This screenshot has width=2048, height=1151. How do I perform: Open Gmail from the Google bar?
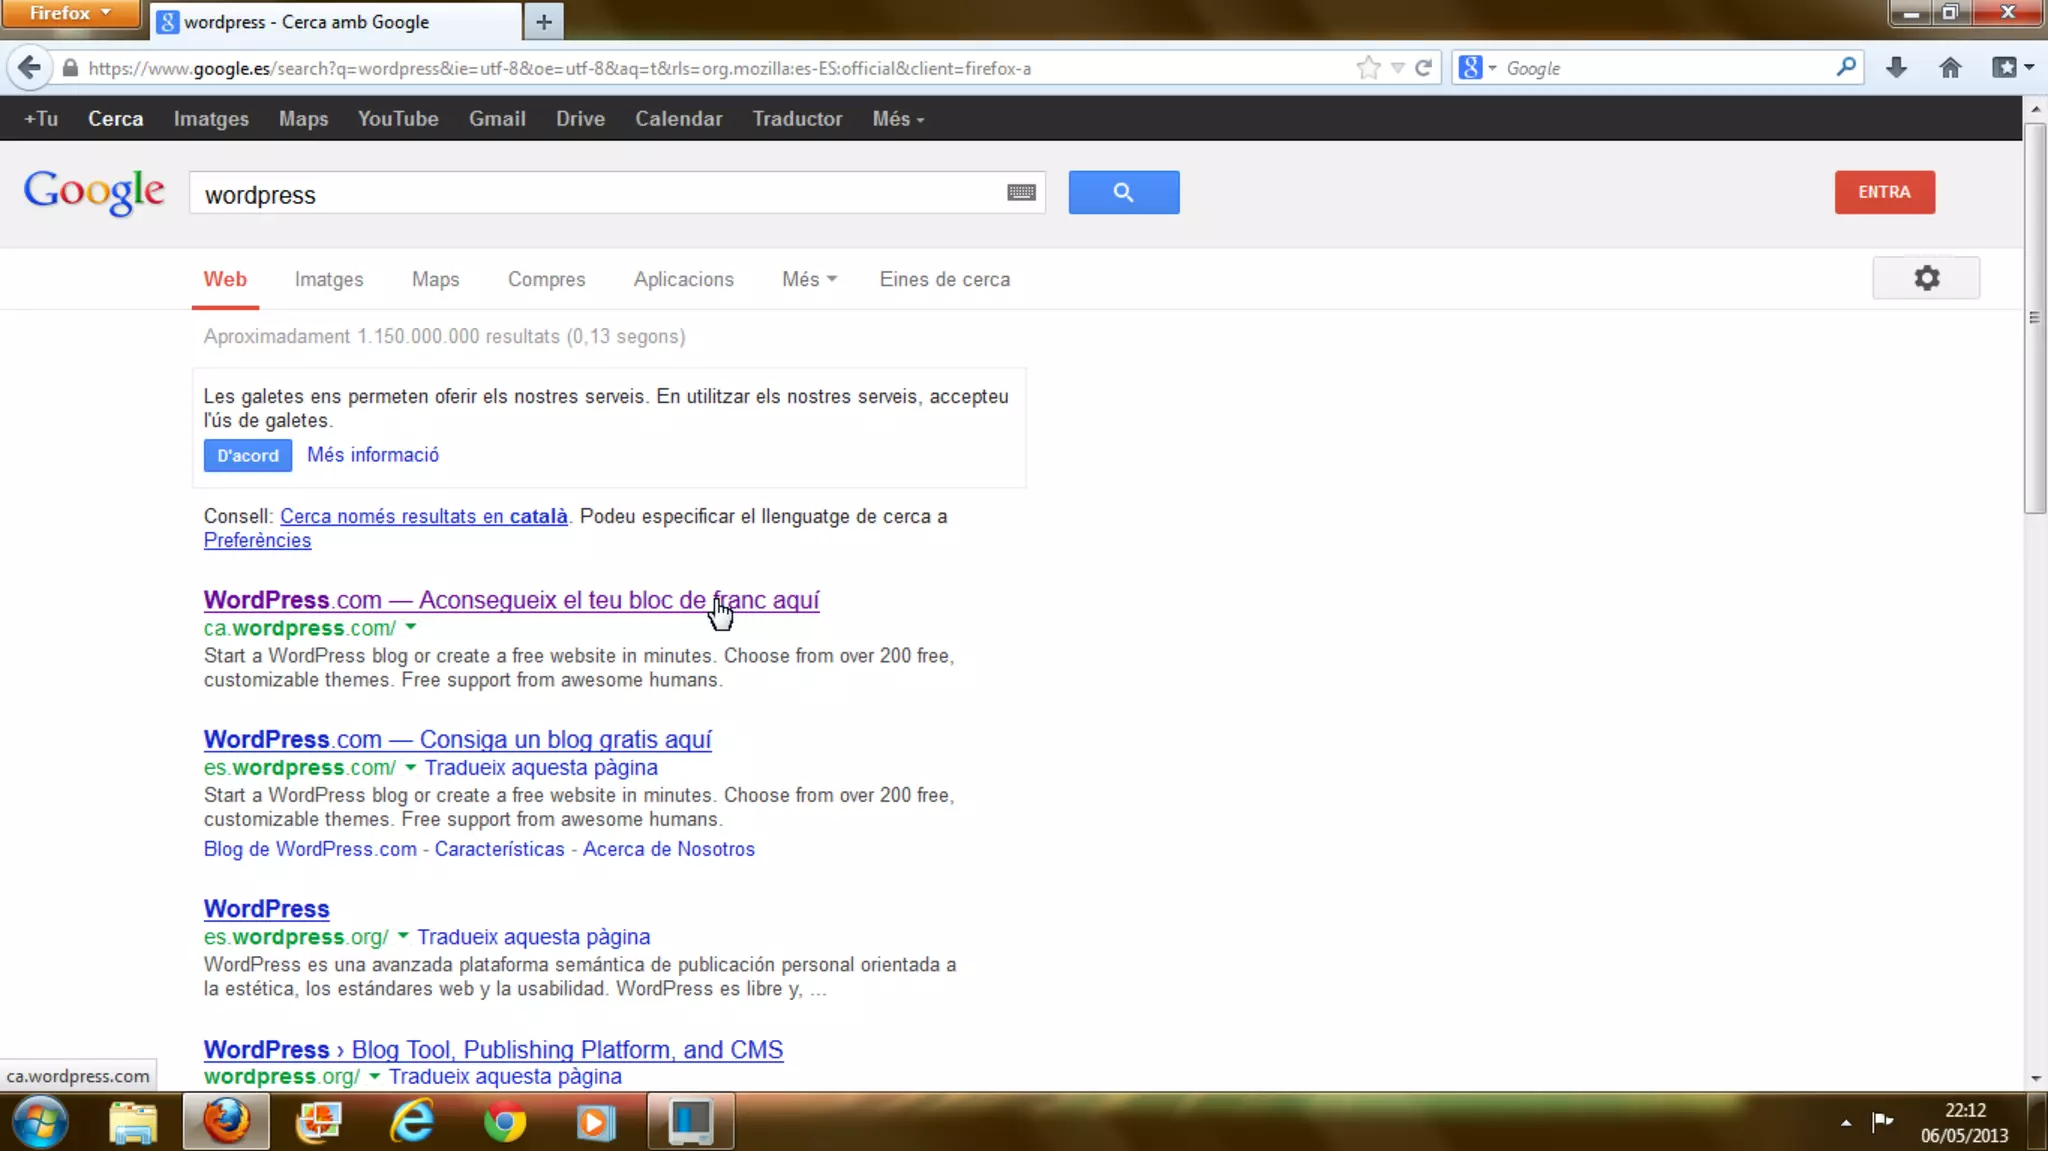pyautogui.click(x=497, y=119)
